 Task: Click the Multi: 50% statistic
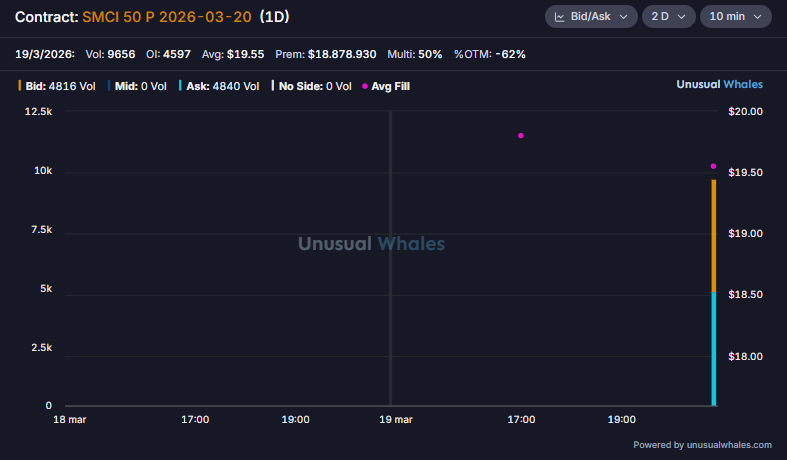[x=415, y=54]
